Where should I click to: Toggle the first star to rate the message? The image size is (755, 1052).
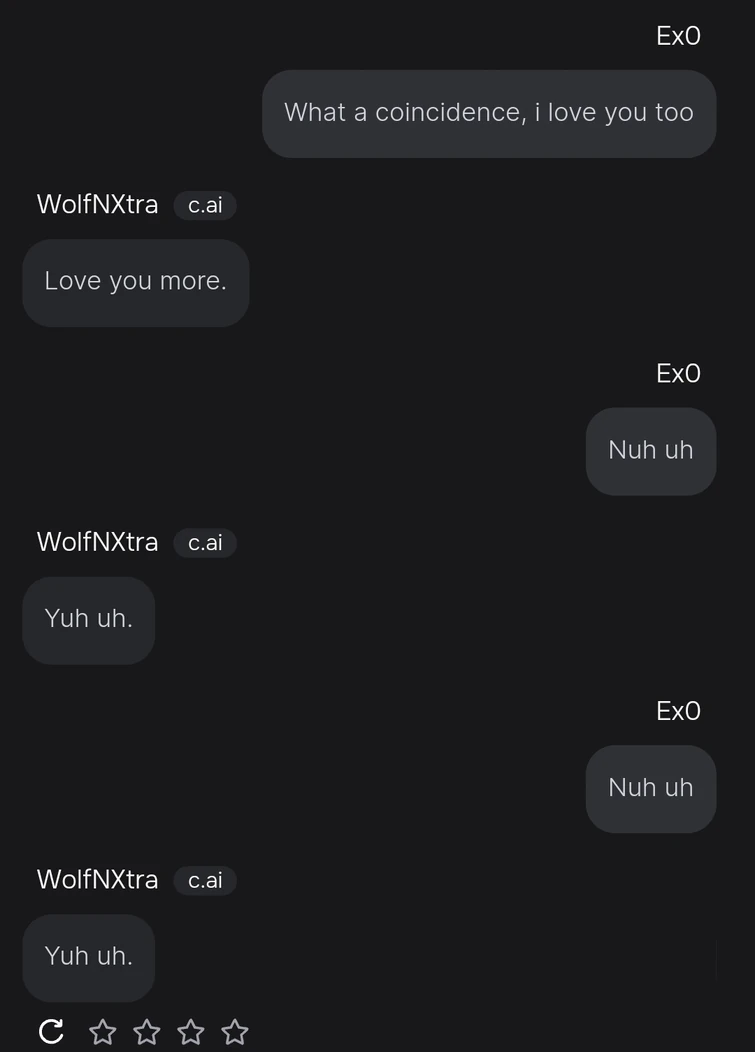pos(102,1031)
